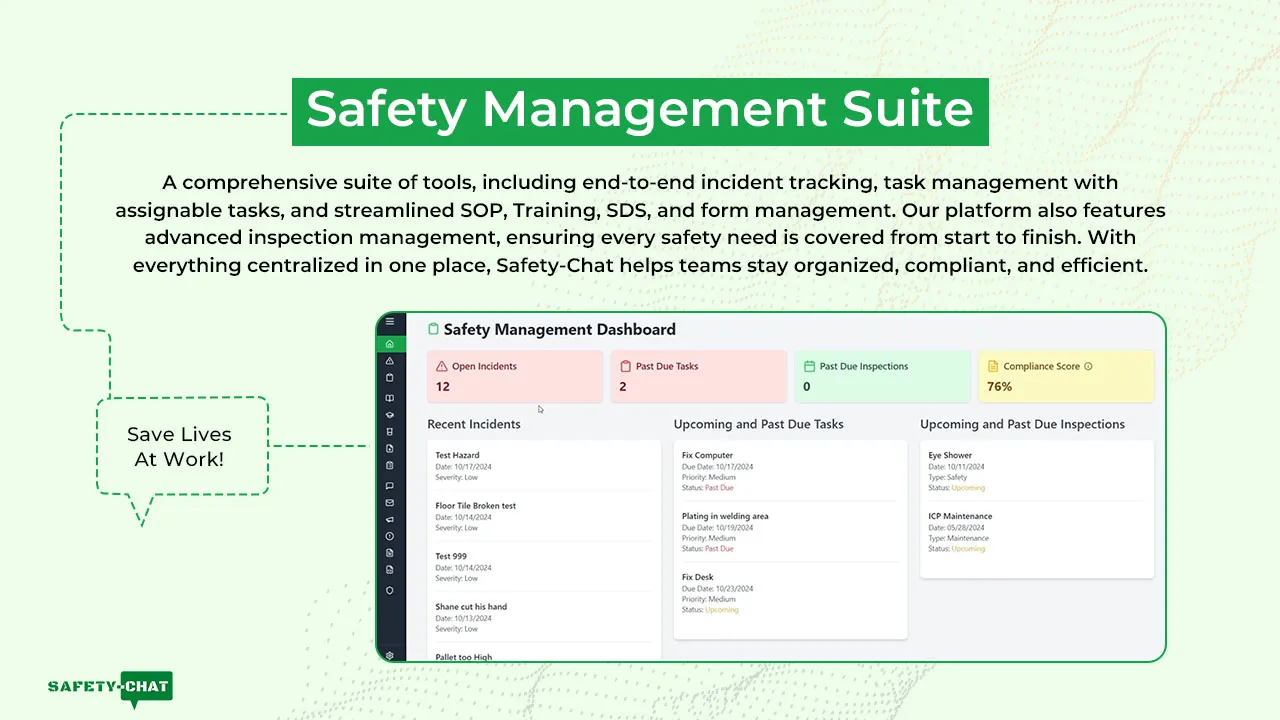Open the book icon in the sidebar
1280x720 pixels.
pyautogui.click(x=390, y=398)
